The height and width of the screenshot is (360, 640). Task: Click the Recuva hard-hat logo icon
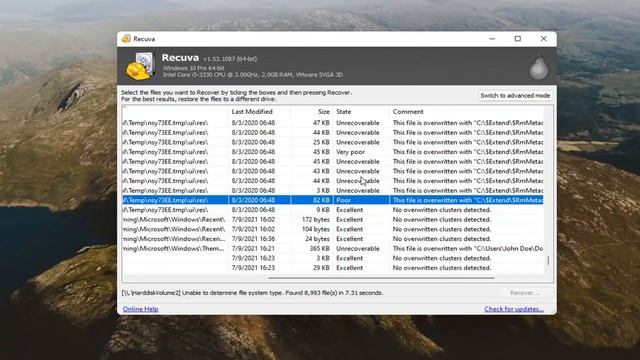click(141, 66)
